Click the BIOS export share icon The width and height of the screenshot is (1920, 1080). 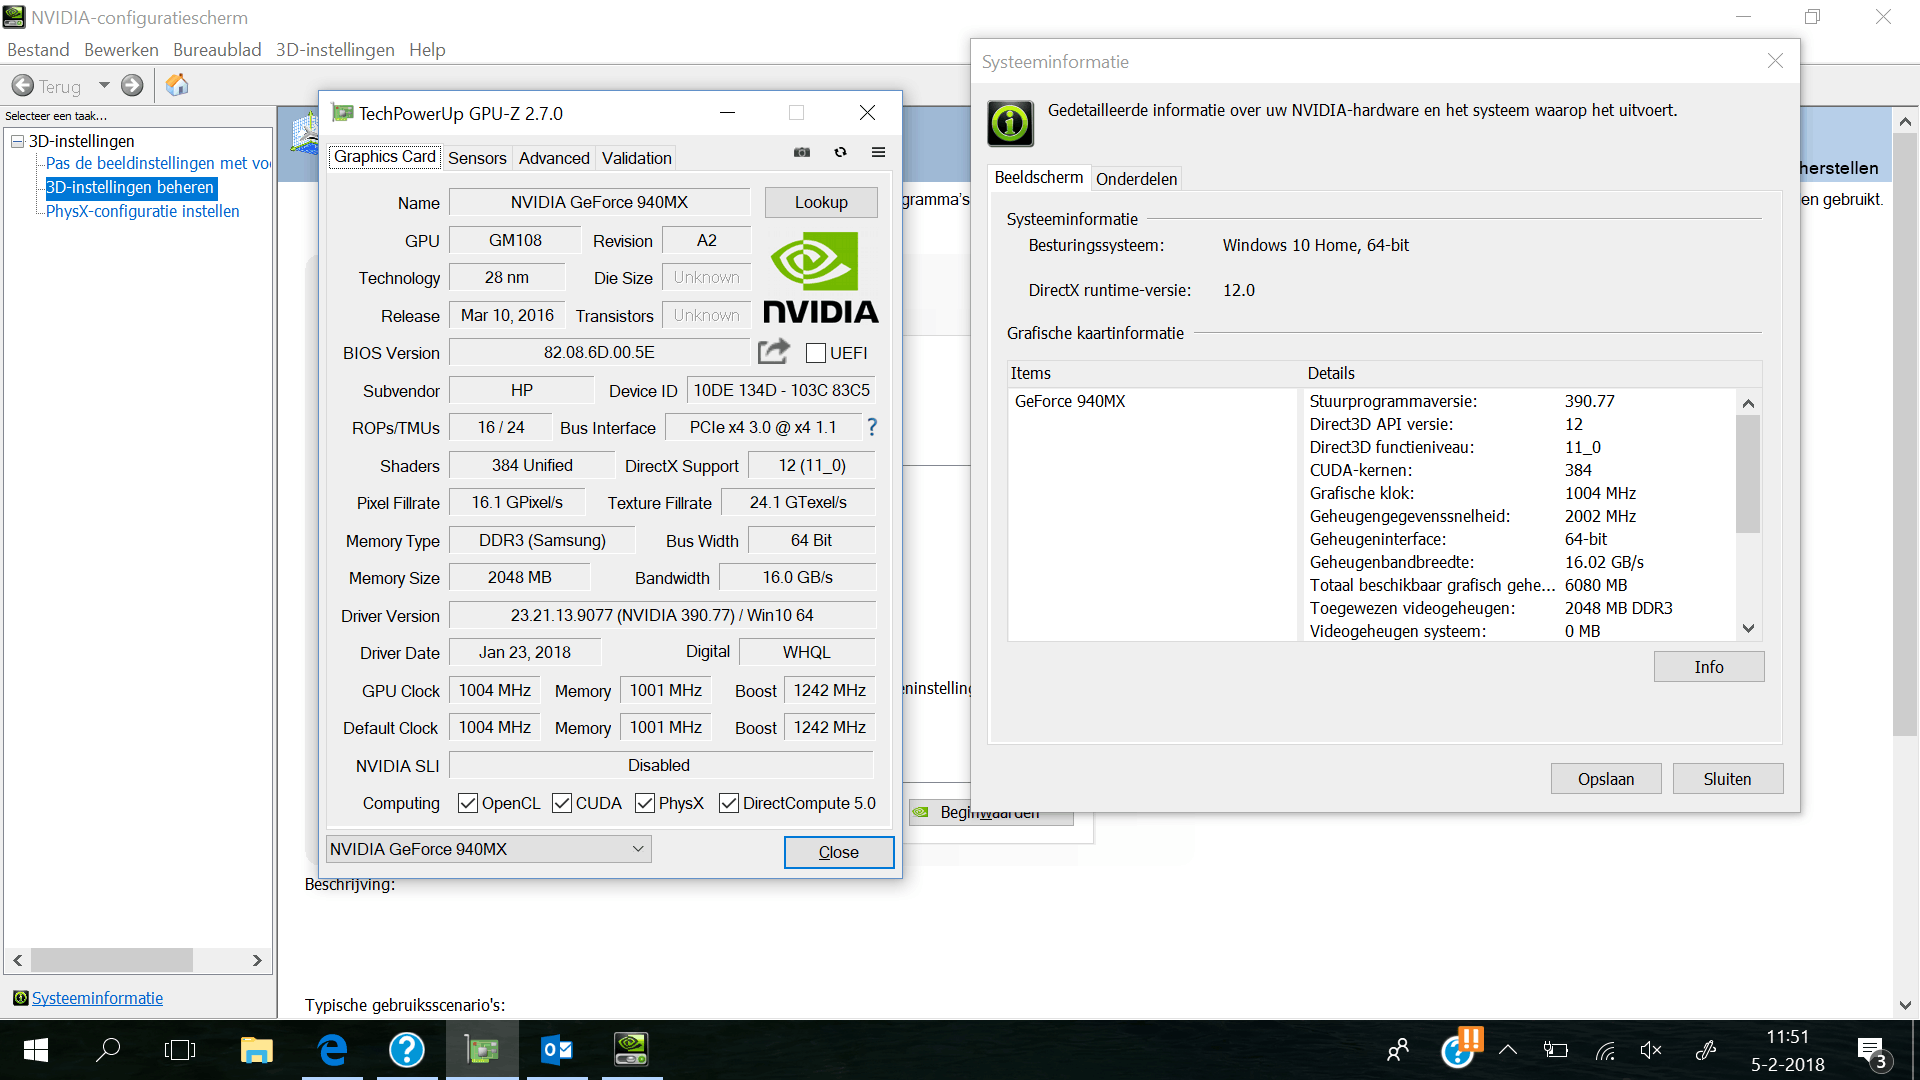click(774, 352)
